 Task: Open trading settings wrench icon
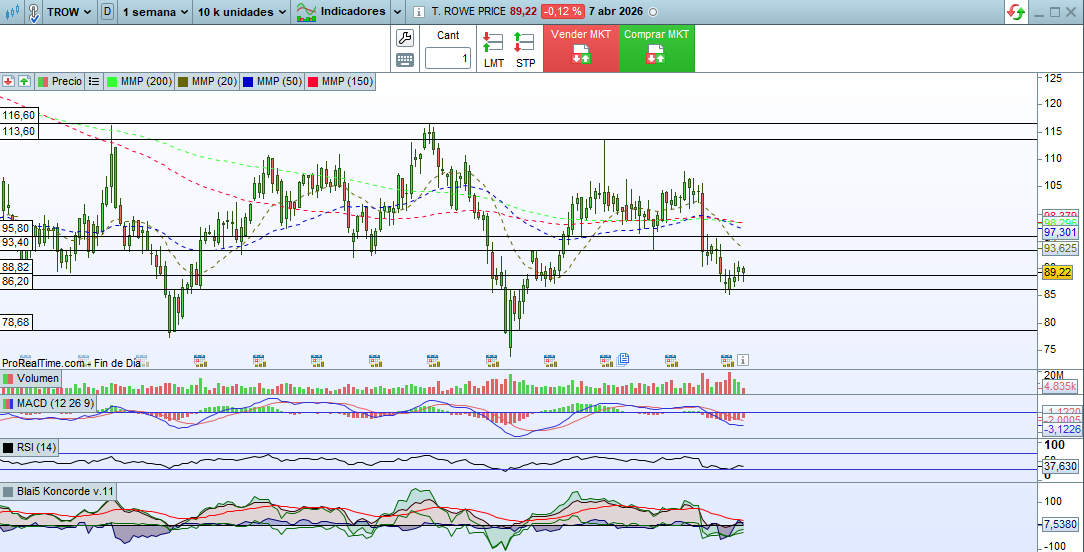[404, 38]
